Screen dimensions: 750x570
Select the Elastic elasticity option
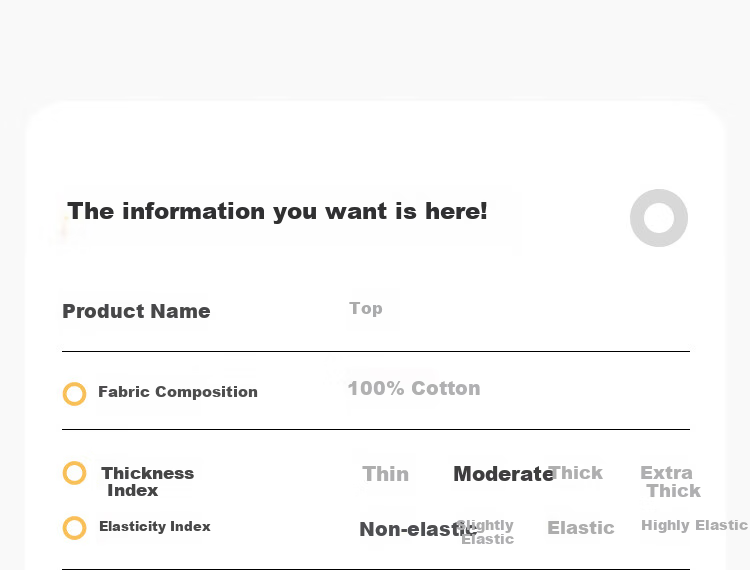click(581, 528)
